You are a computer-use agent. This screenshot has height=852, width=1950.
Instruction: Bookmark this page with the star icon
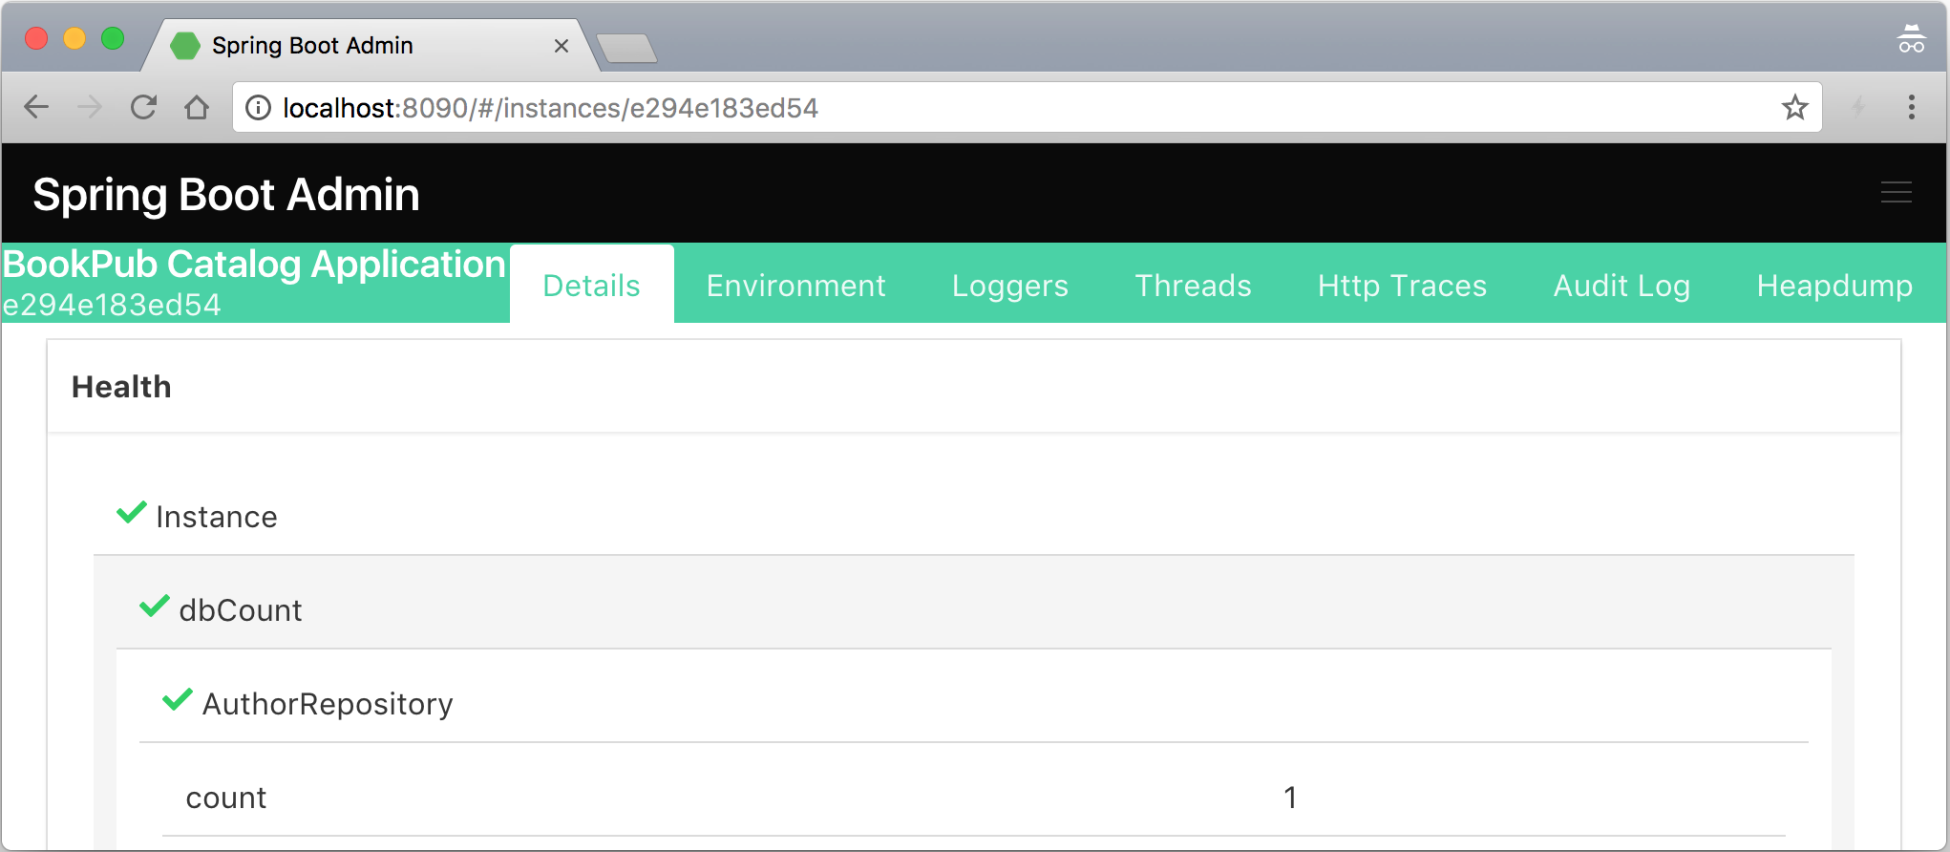(x=1795, y=107)
